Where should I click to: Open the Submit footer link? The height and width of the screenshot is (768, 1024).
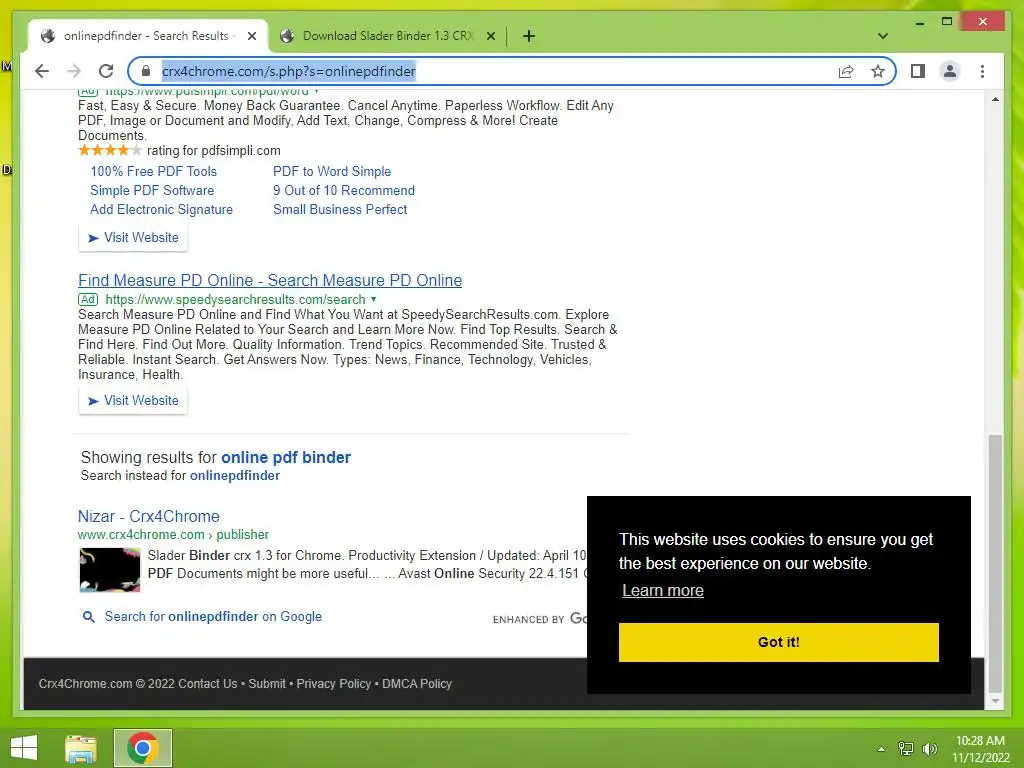click(267, 684)
